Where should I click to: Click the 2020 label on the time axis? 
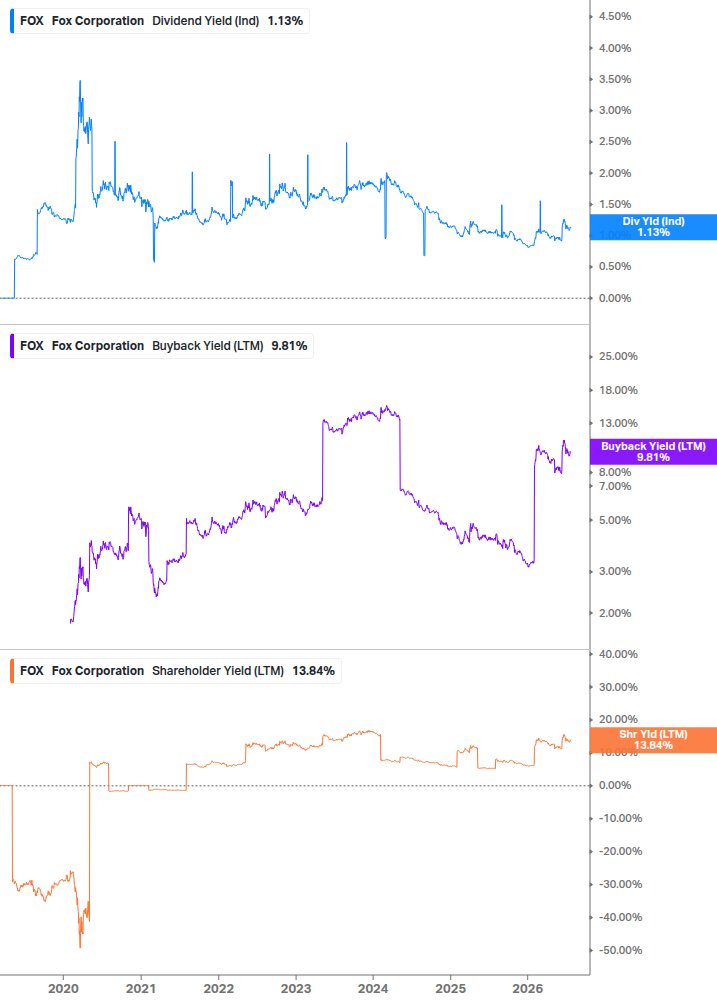point(63,988)
